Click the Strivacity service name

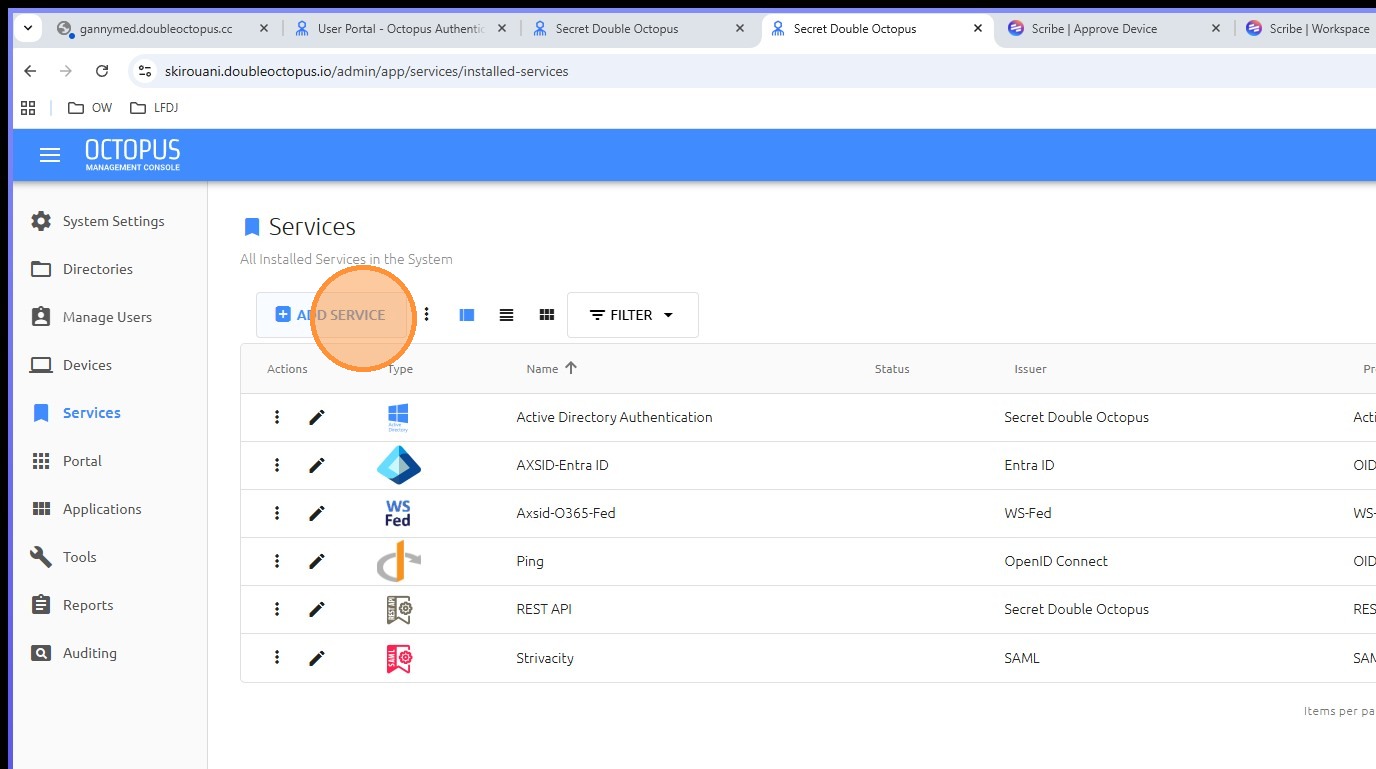pyautogui.click(x=545, y=658)
